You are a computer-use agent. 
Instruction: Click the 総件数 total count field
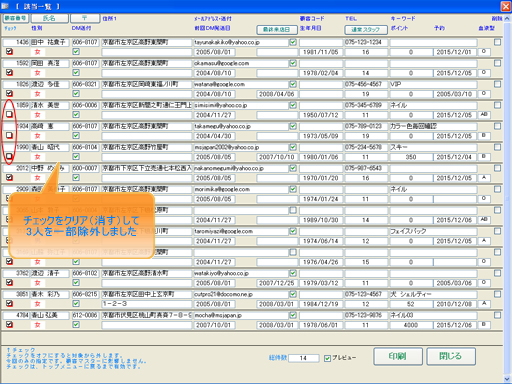click(x=304, y=358)
